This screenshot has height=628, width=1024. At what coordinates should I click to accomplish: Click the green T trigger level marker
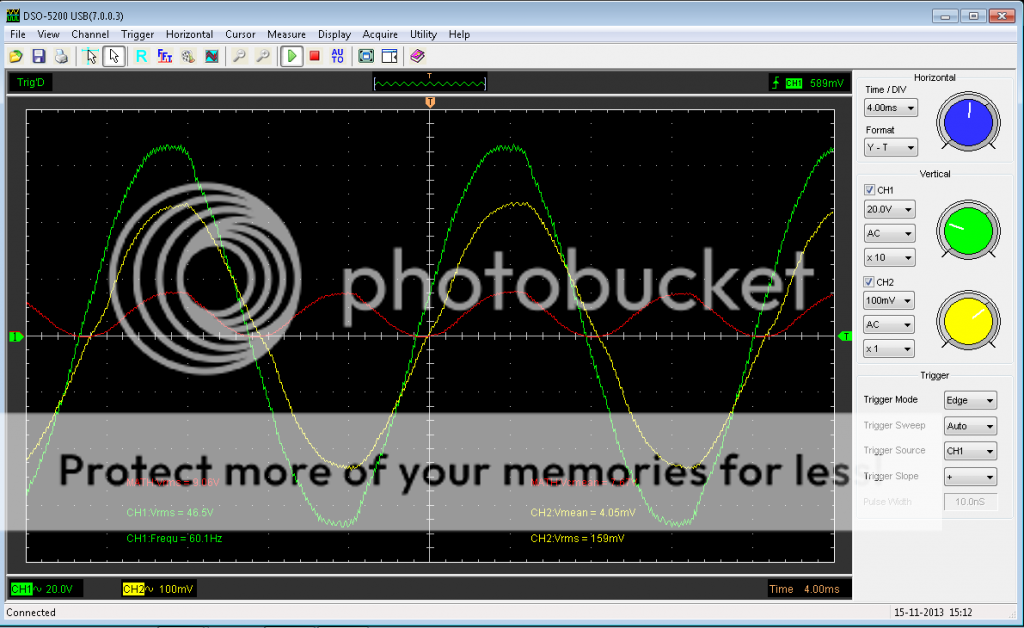pos(845,336)
